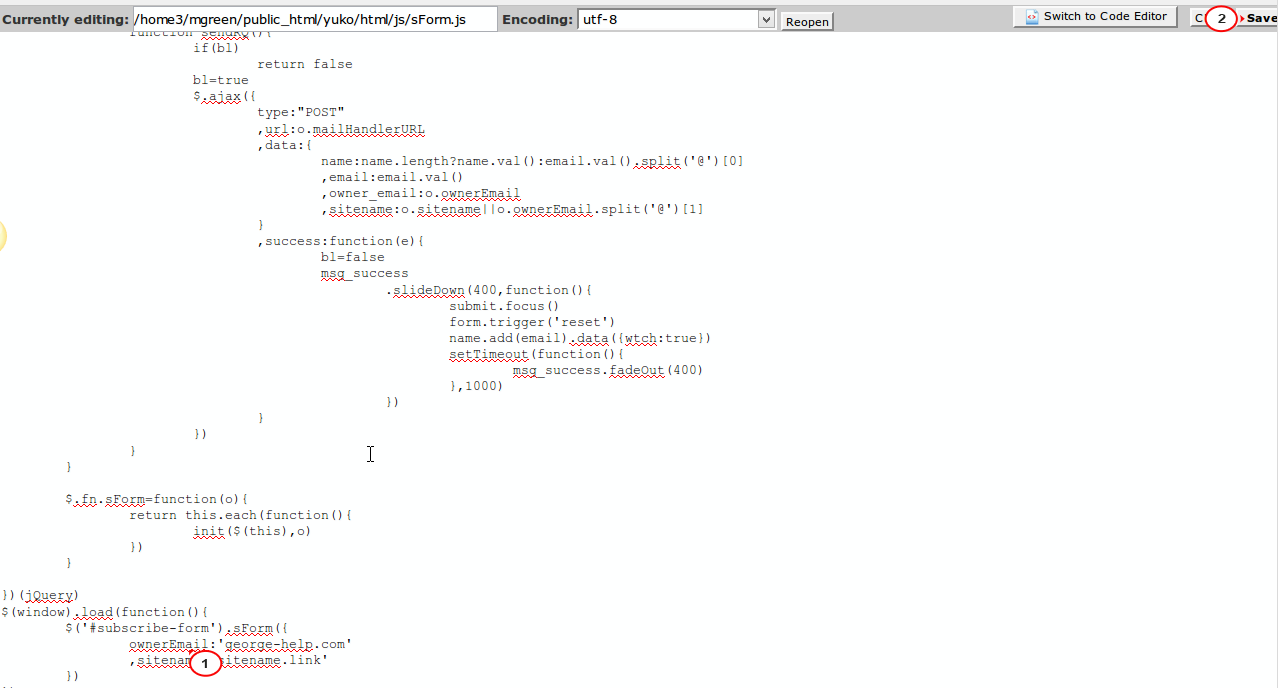Place cursor on the msg_success.fadeOut(400) line
This screenshot has width=1278, height=688.
pyautogui.click(x=608, y=370)
